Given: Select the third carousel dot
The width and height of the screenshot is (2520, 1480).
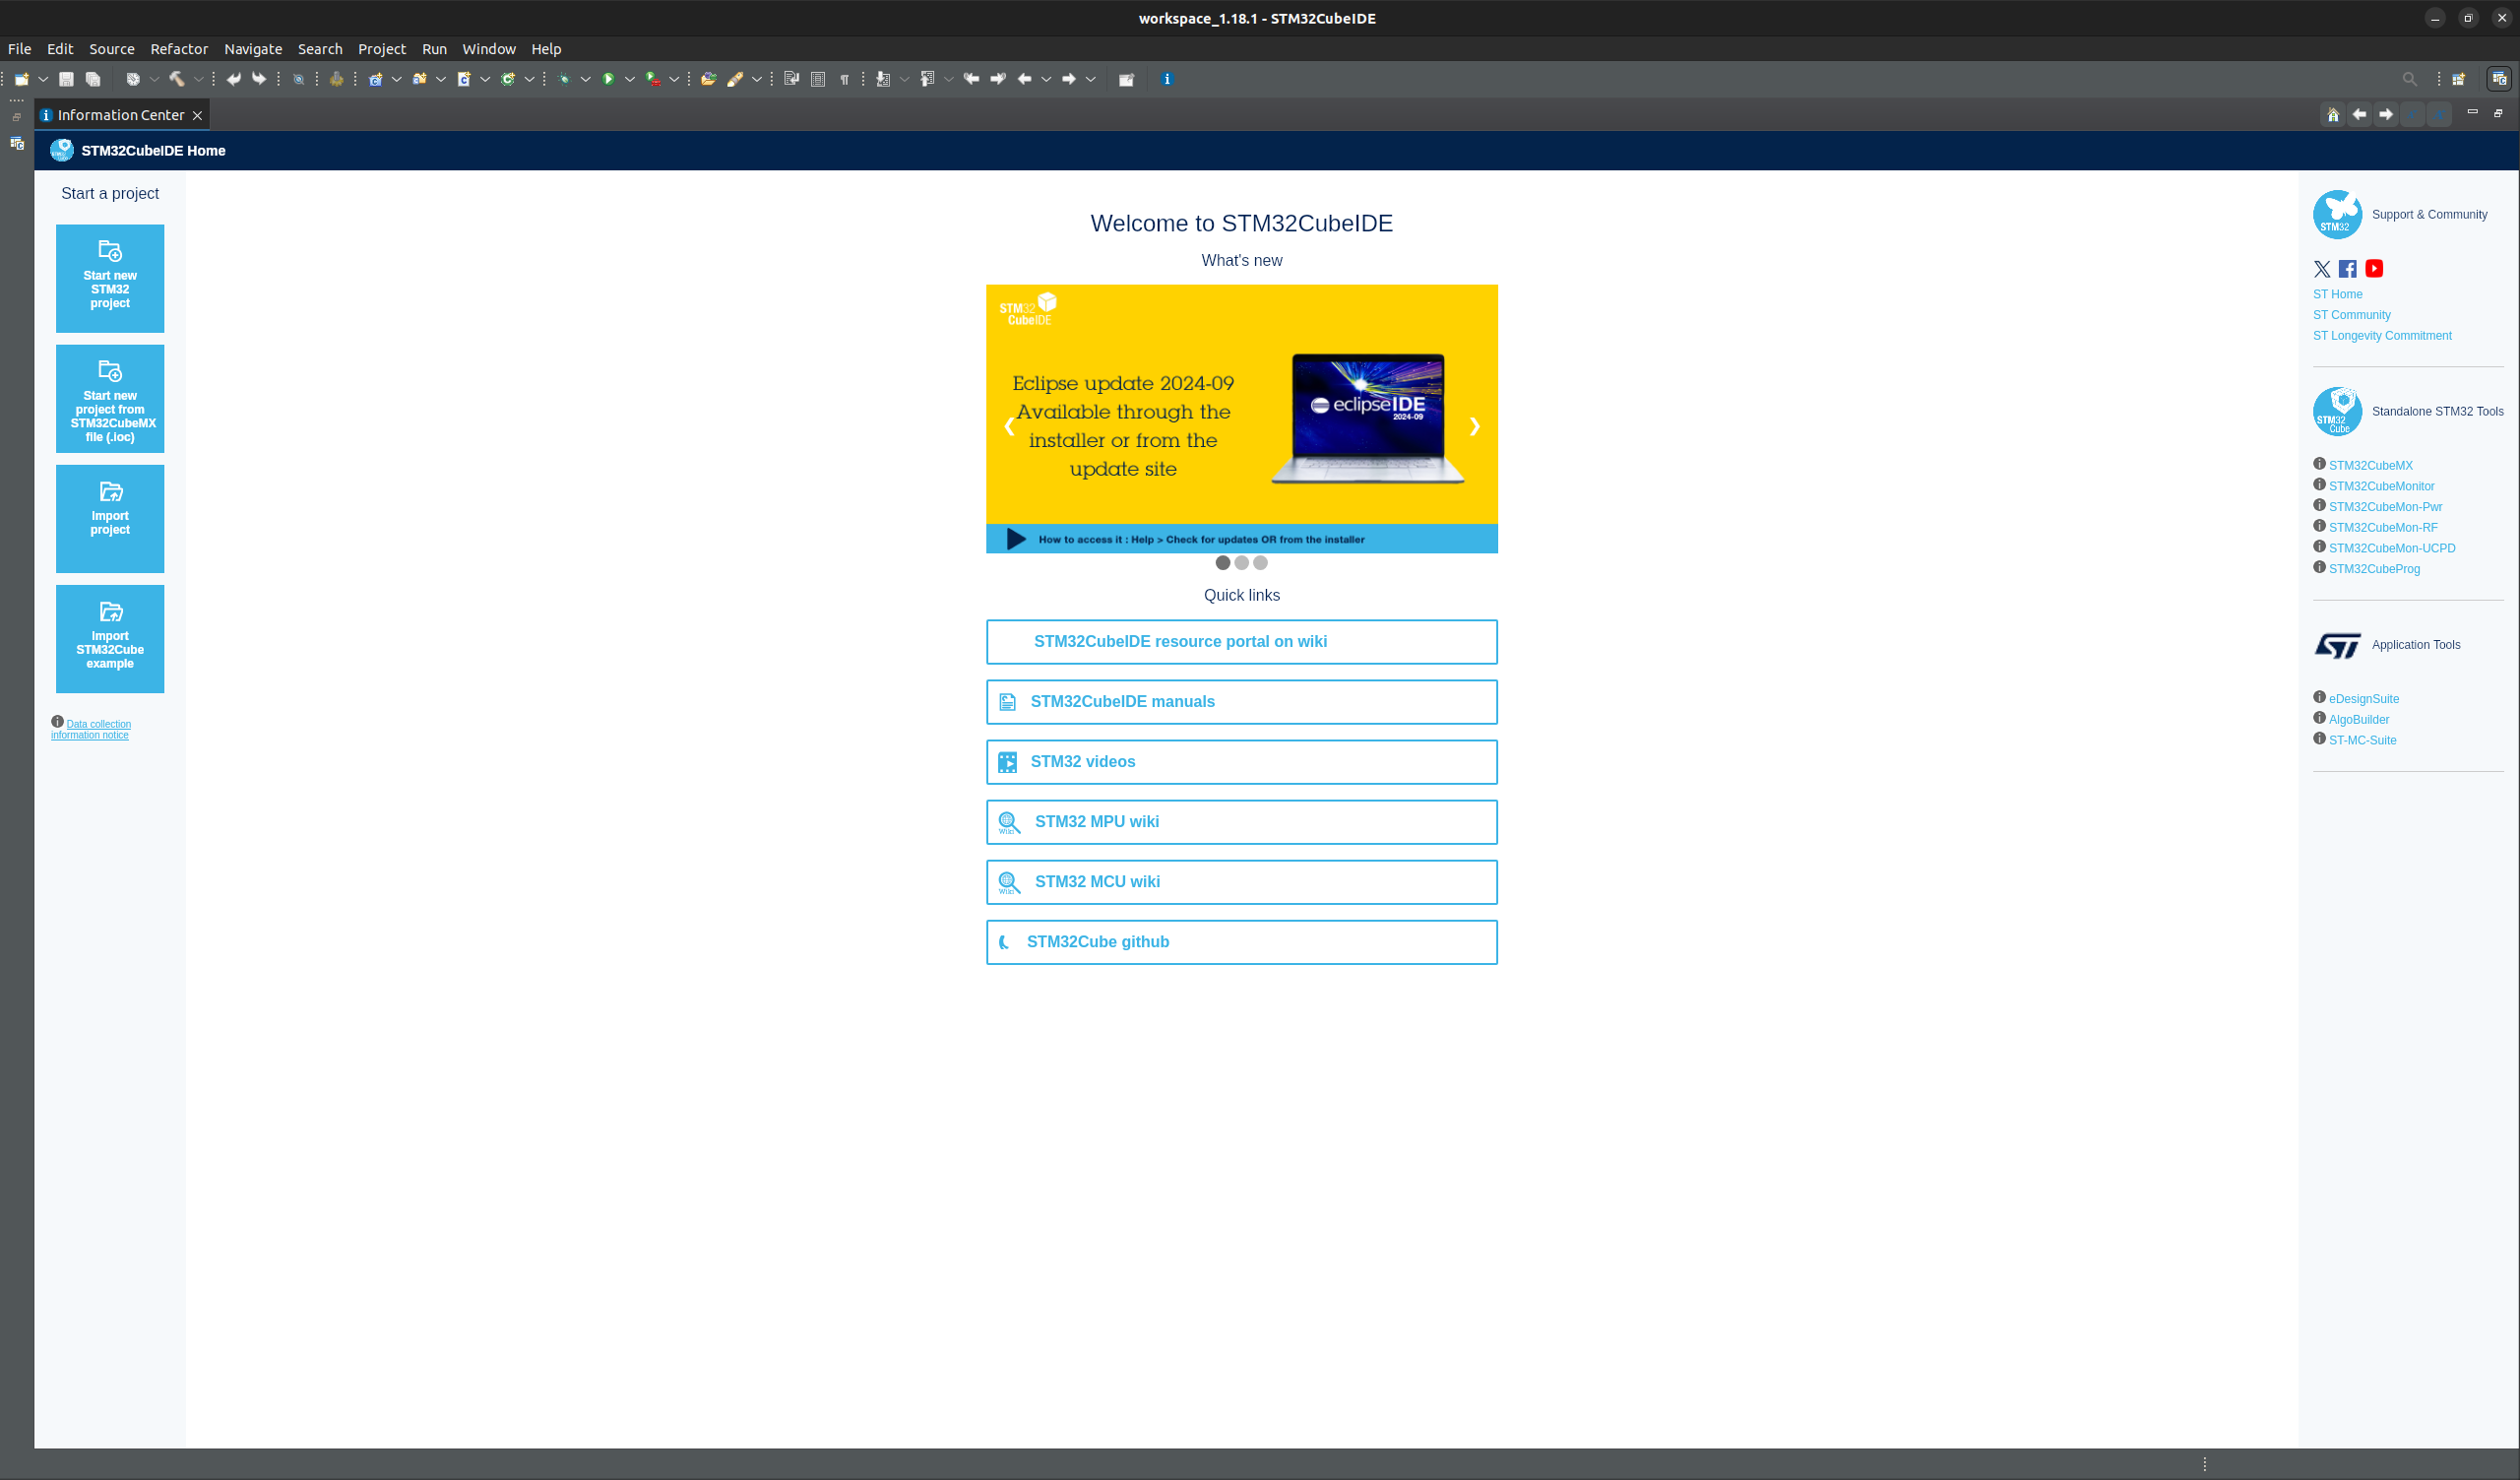Looking at the screenshot, I should 1260,563.
